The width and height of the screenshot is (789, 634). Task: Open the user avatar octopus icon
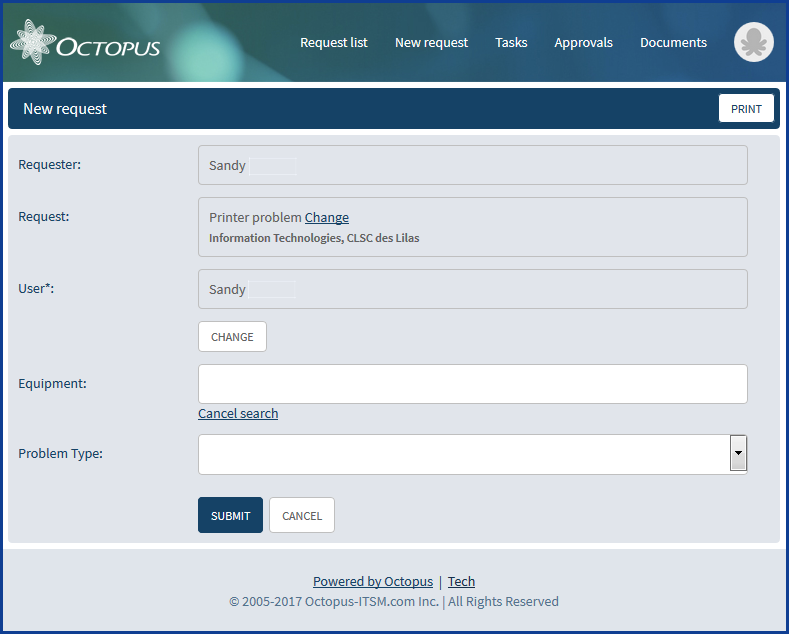753,42
